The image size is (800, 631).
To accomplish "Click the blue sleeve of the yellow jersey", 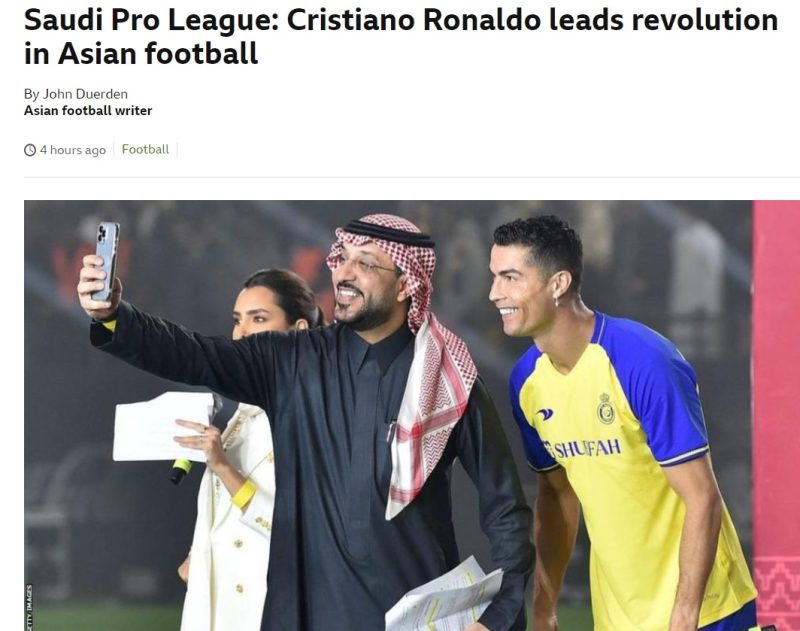I will pyautogui.click(x=655, y=390).
